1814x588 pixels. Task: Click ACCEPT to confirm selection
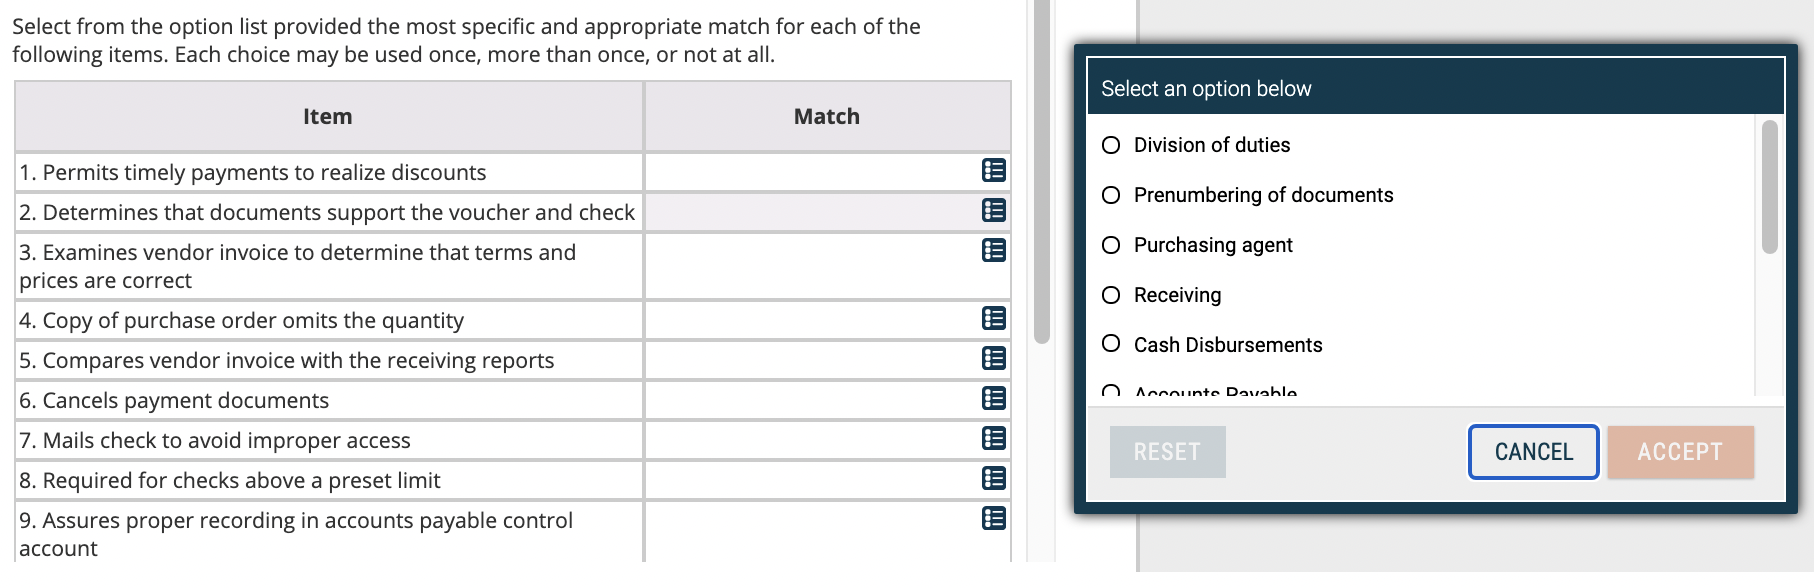click(1680, 451)
